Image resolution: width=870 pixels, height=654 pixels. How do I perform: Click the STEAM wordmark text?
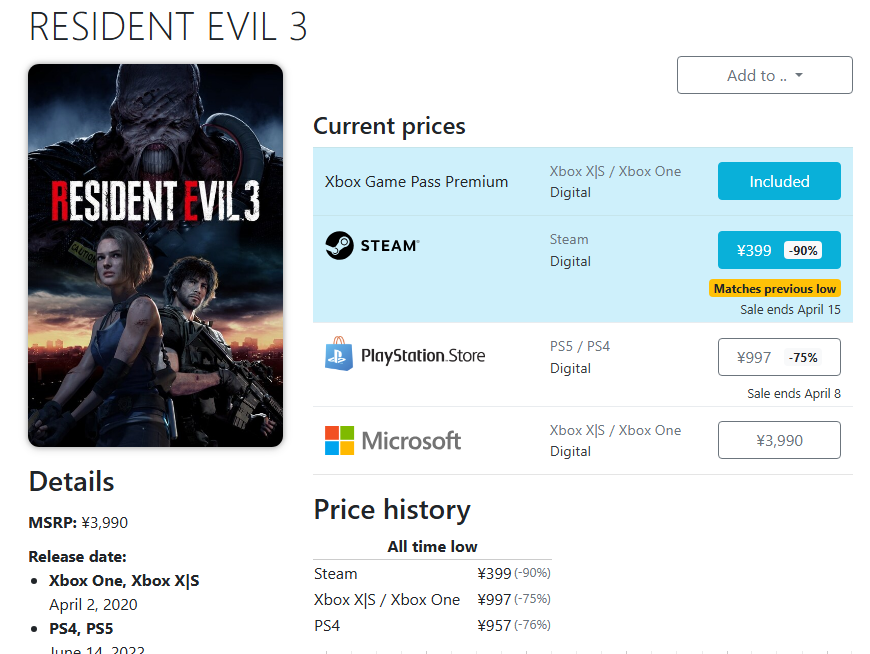coord(390,246)
